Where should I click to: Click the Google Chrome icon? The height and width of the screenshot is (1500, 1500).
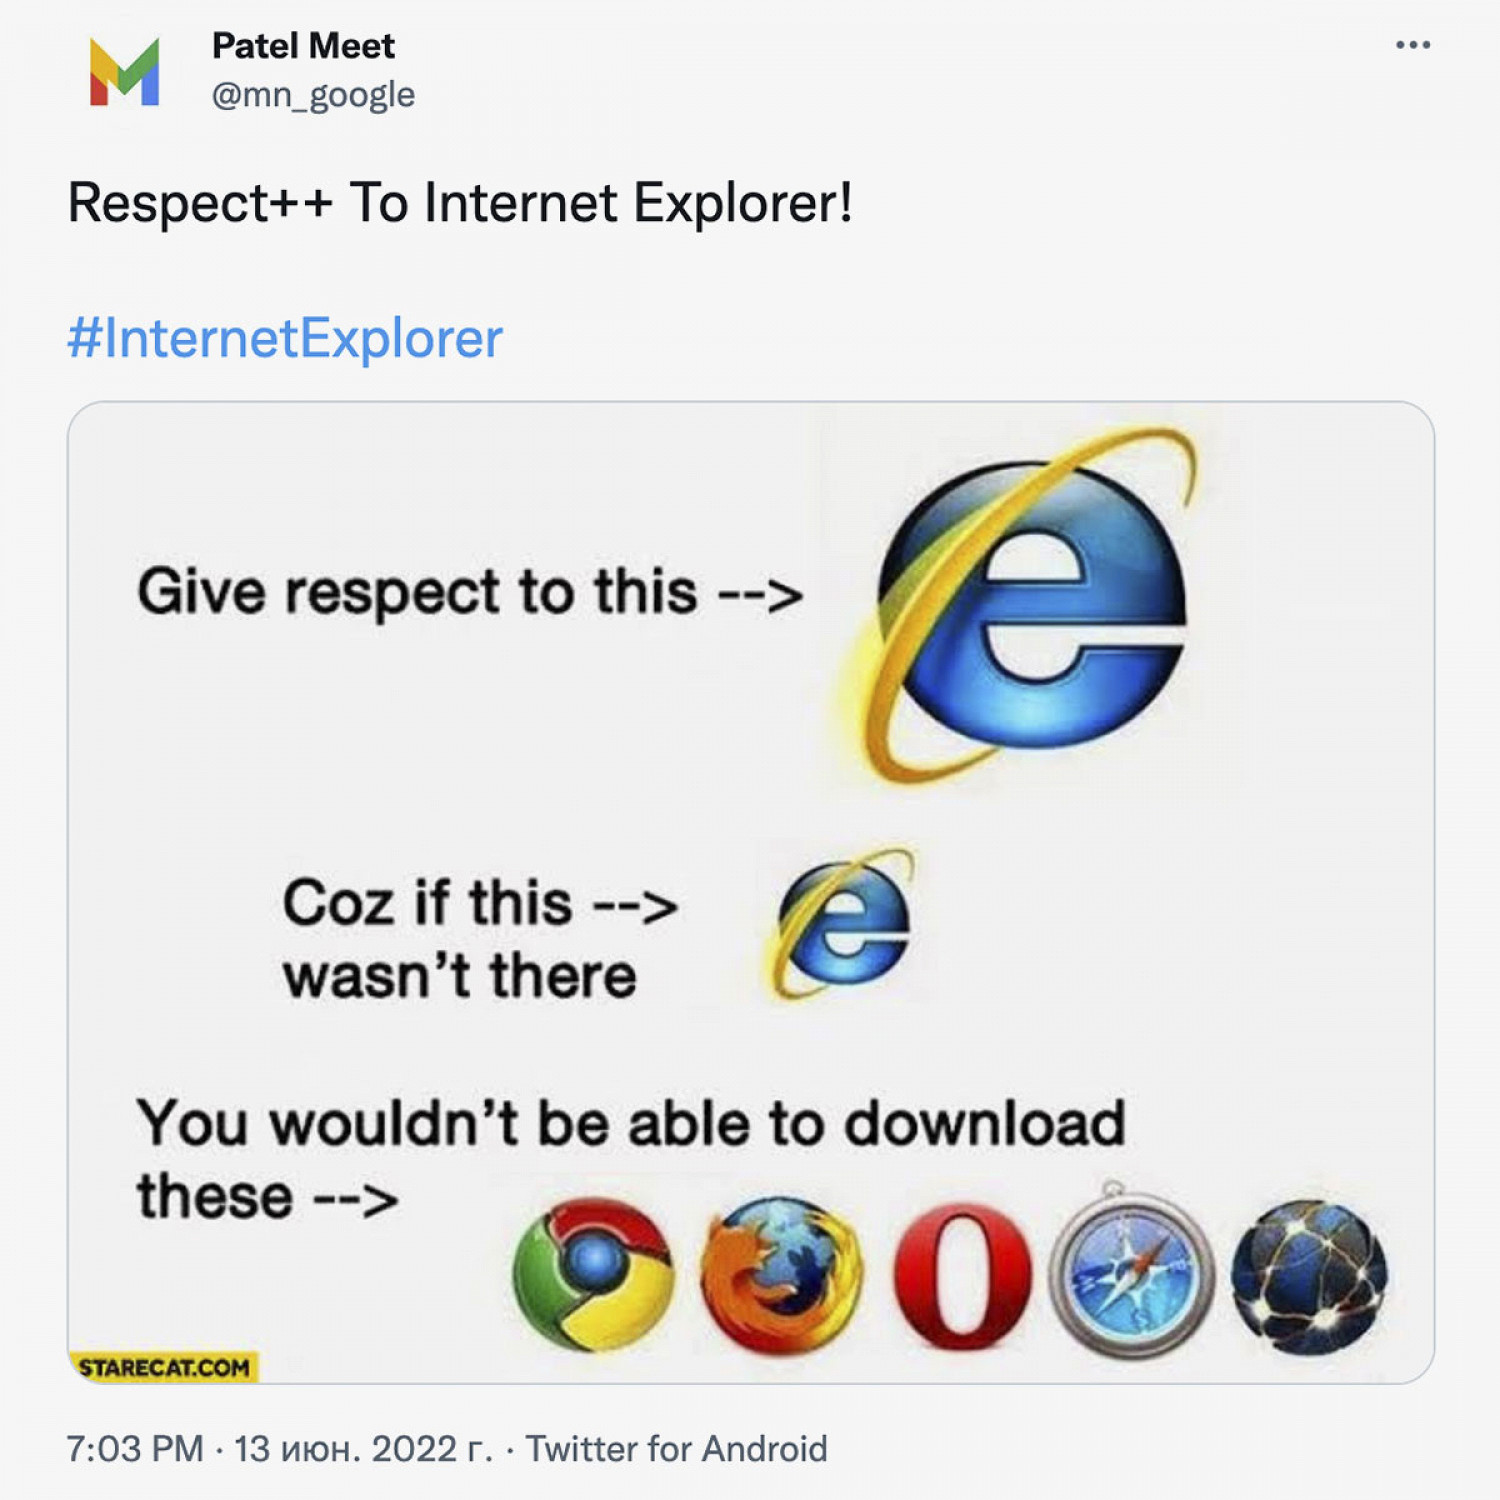tap(593, 1274)
